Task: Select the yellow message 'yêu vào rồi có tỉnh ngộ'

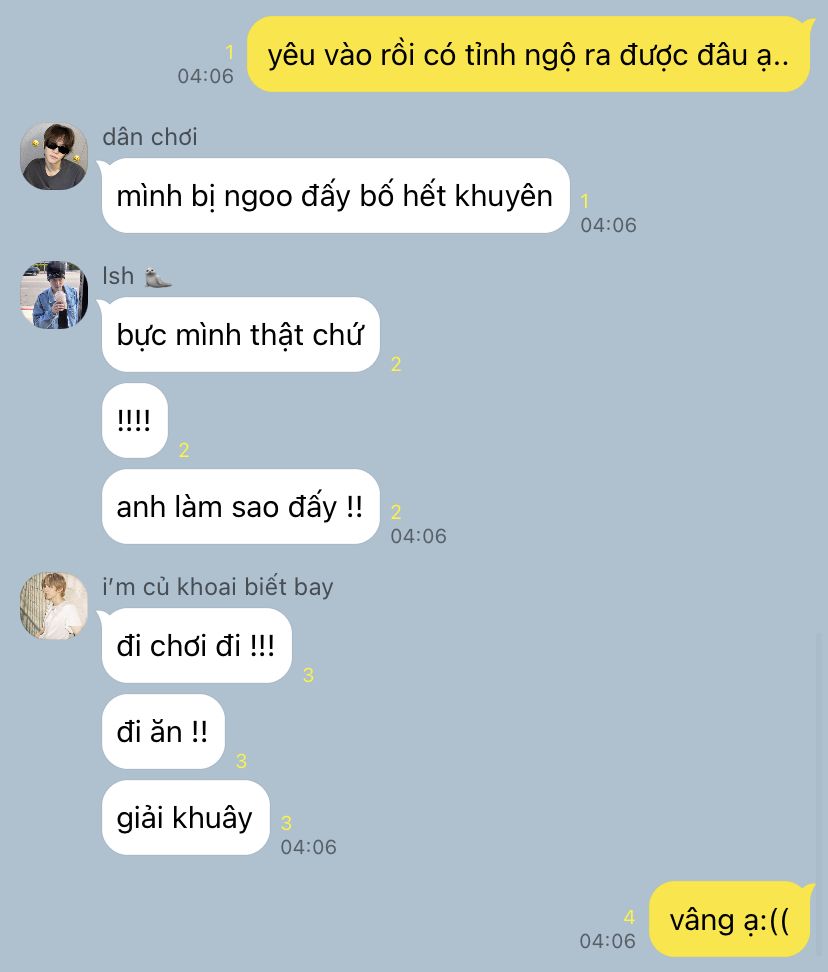Action: (x=529, y=55)
